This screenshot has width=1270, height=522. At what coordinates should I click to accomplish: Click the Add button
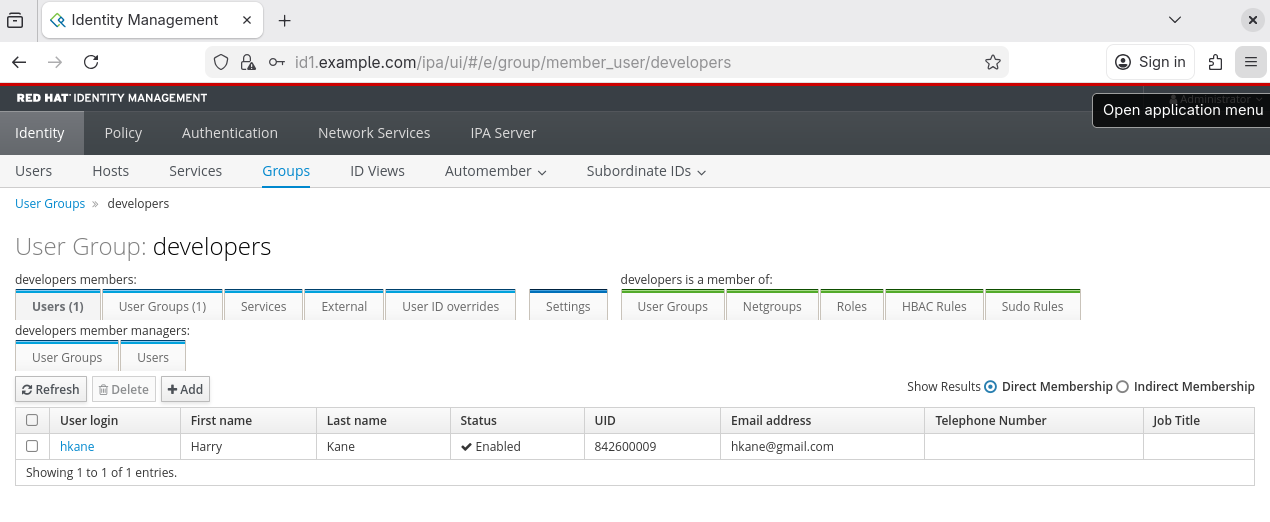[x=185, y=389]
